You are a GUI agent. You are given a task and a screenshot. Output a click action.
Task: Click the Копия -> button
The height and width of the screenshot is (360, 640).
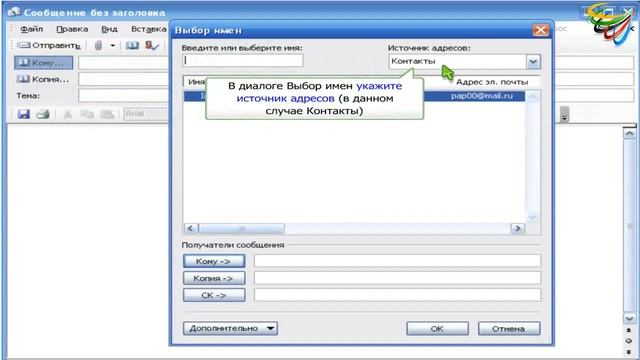tap(214, 278)
